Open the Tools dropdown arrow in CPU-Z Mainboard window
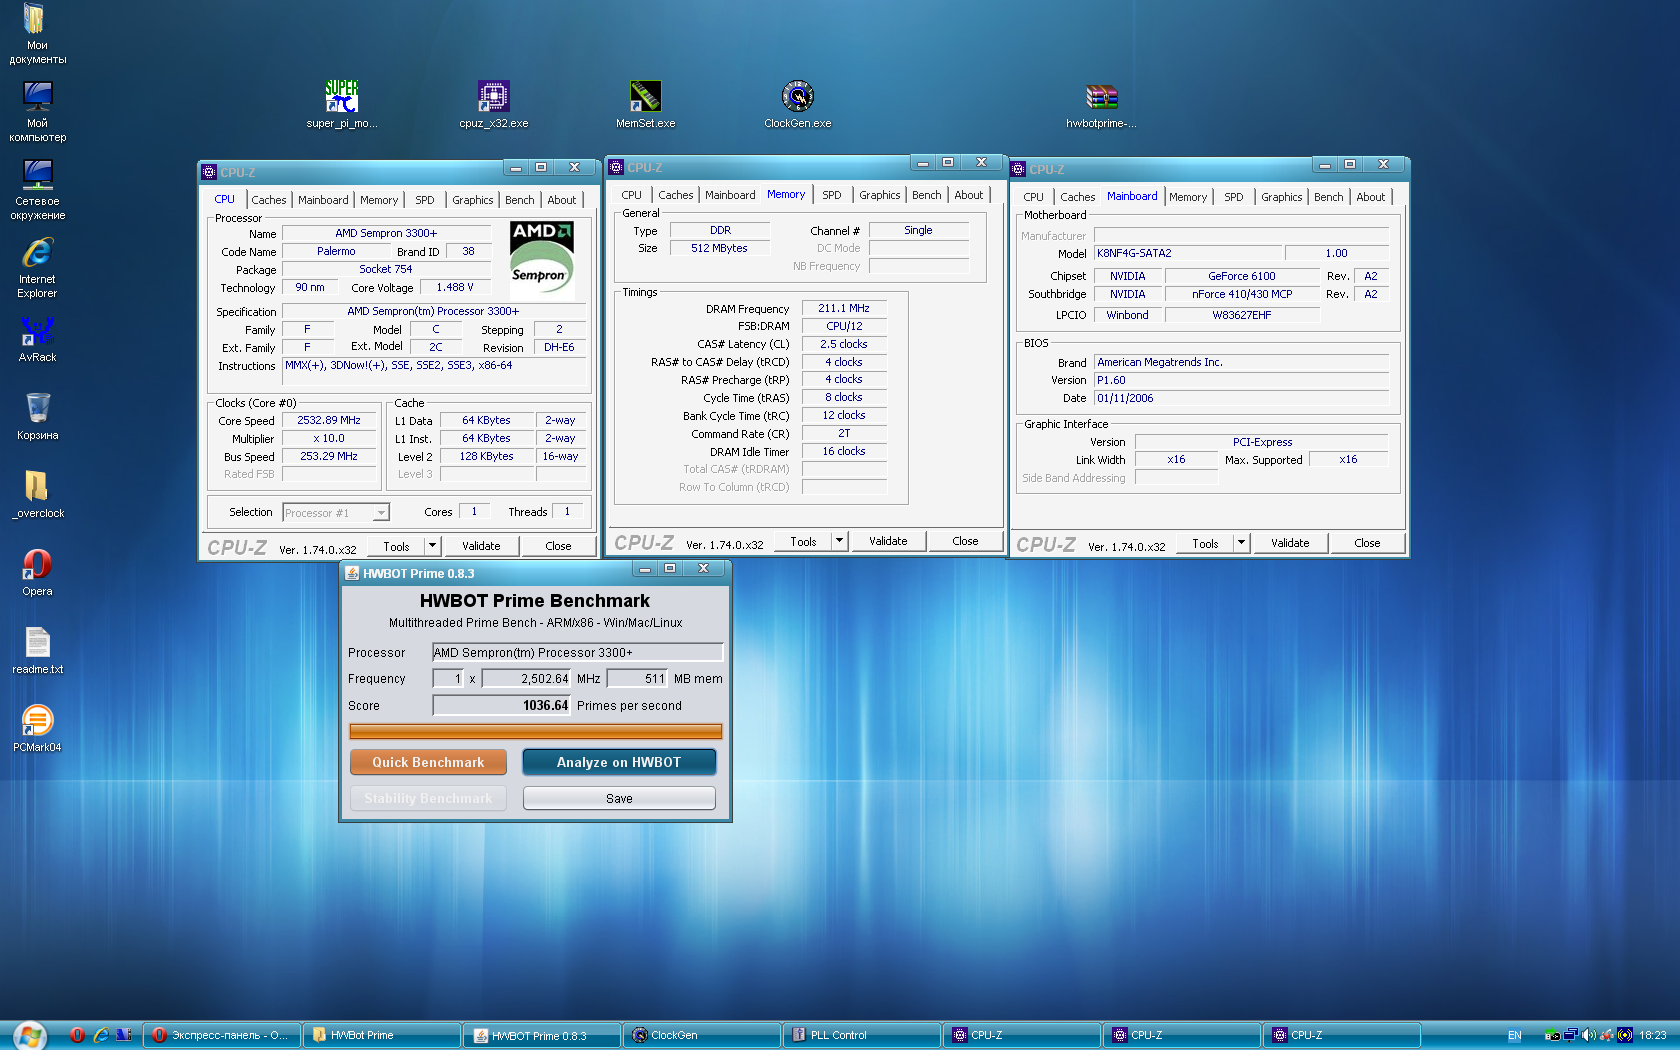 [x=1241, y=543]
